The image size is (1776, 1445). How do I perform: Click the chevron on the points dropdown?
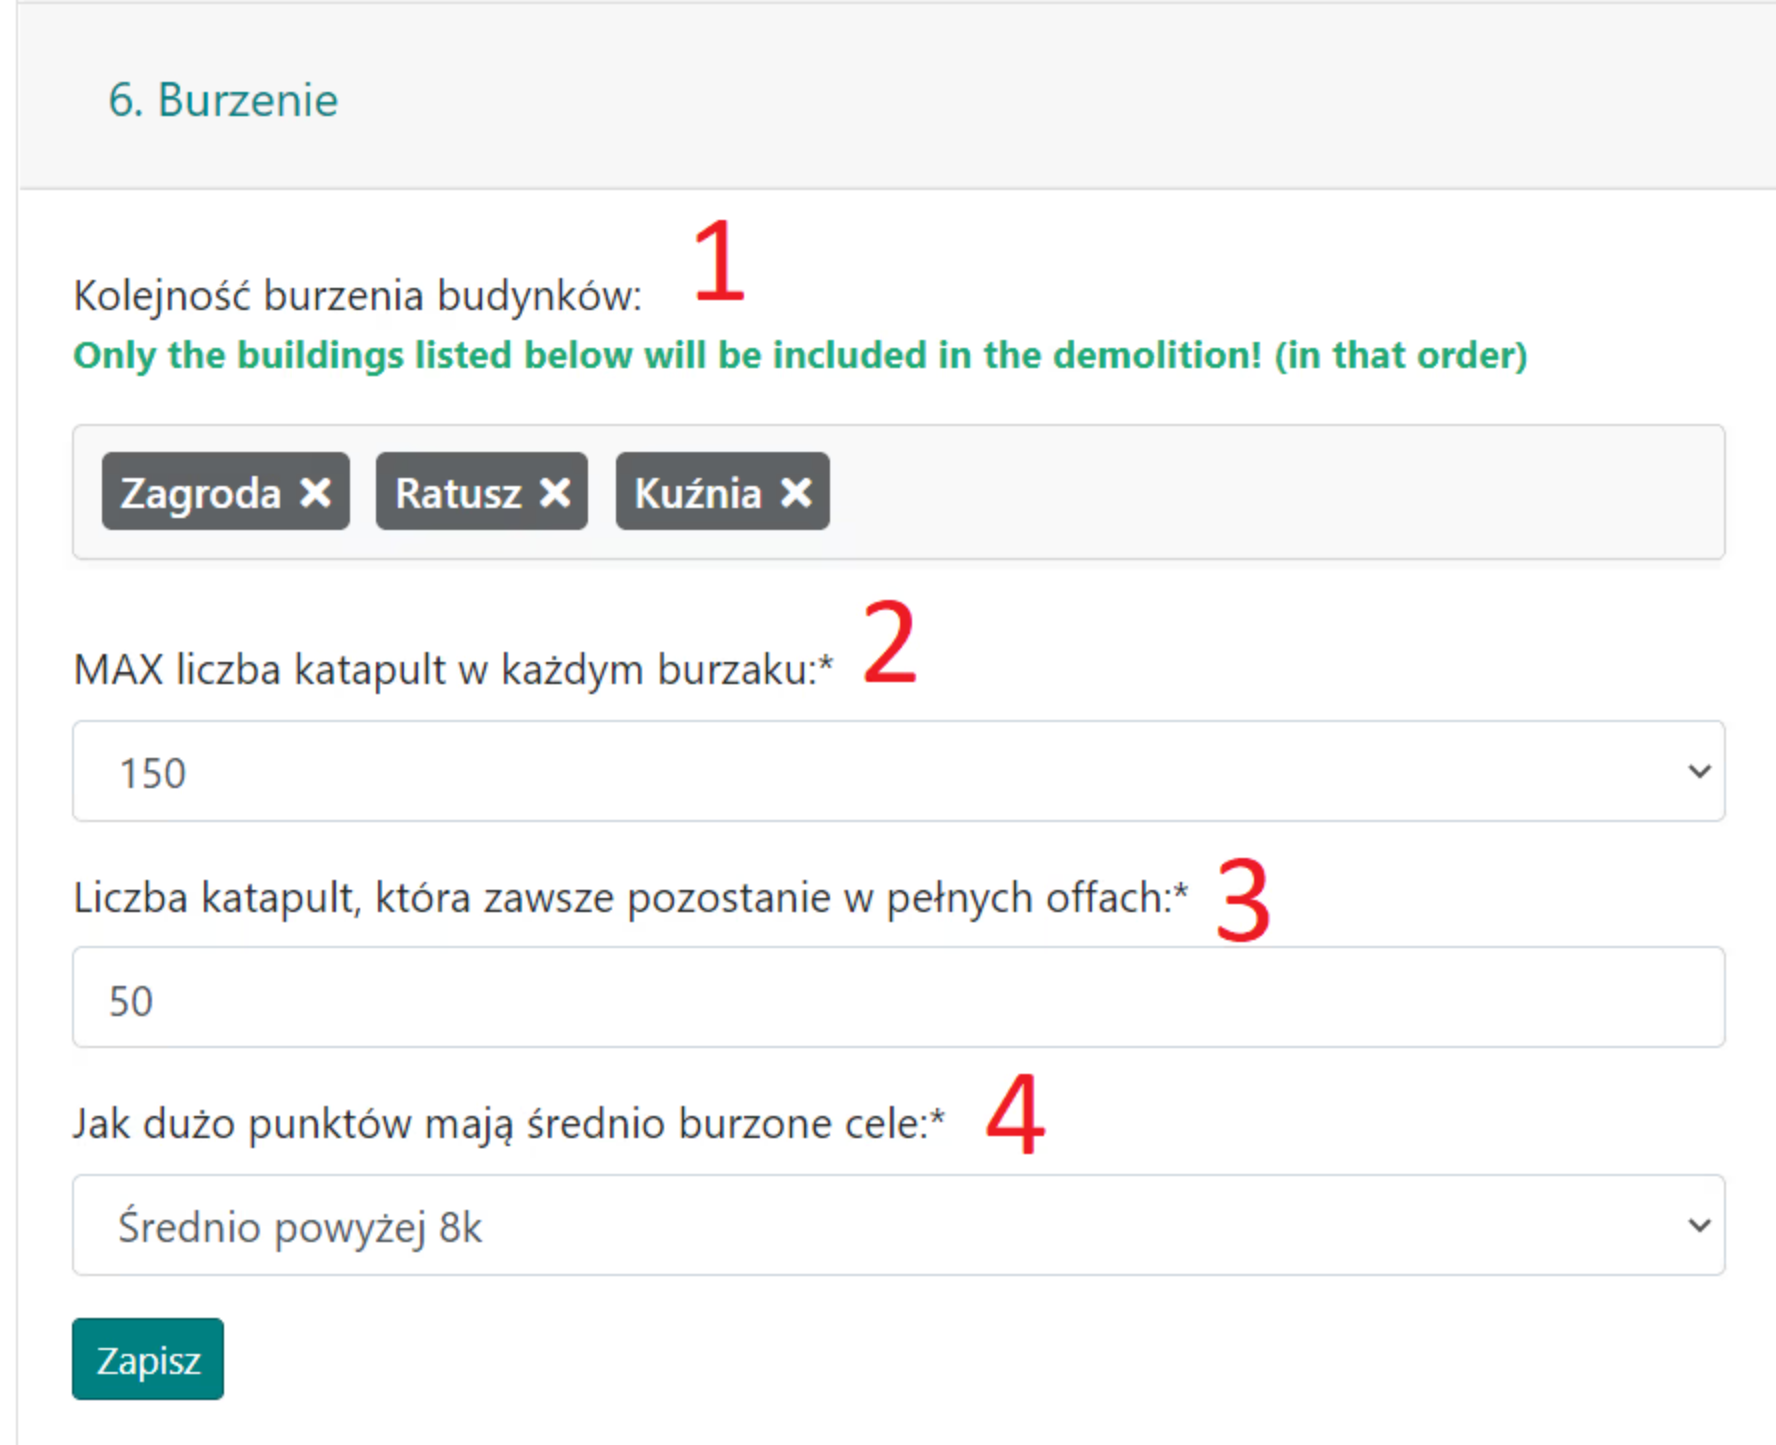[x=1699, y=1225]
